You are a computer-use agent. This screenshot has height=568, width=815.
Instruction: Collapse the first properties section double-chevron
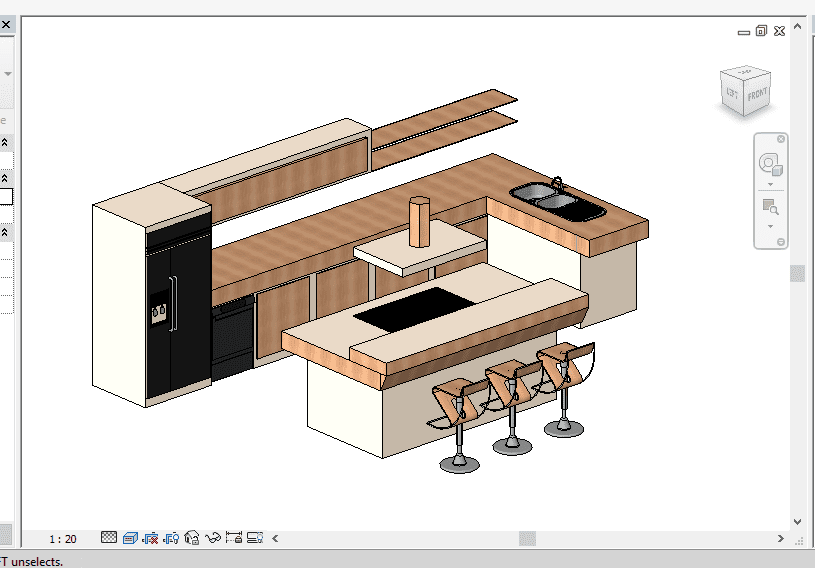[x=5, y=142]
